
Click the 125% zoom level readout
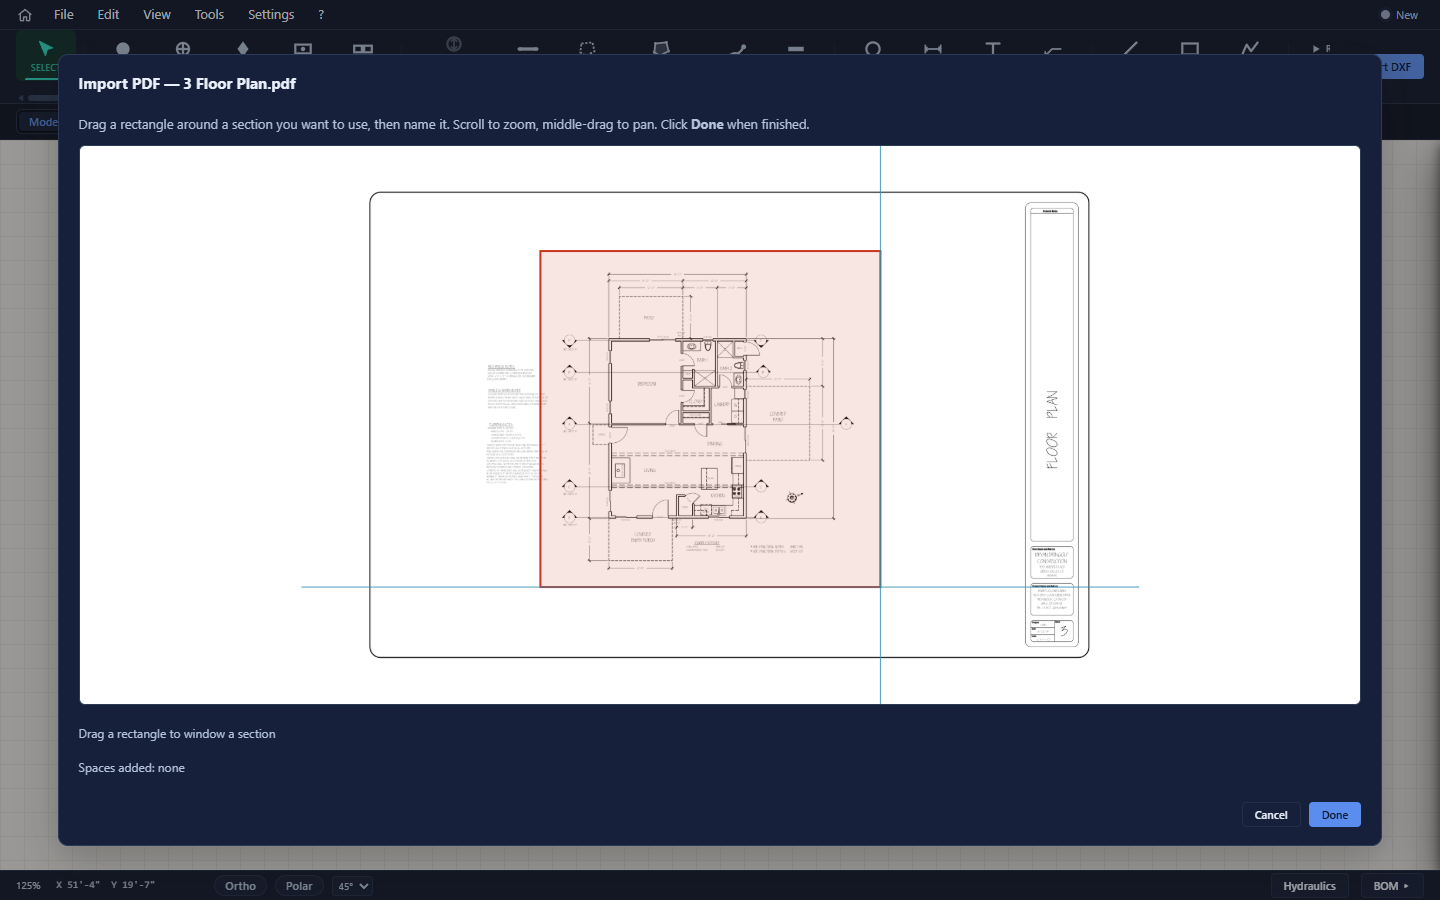(x=28, y=886)
